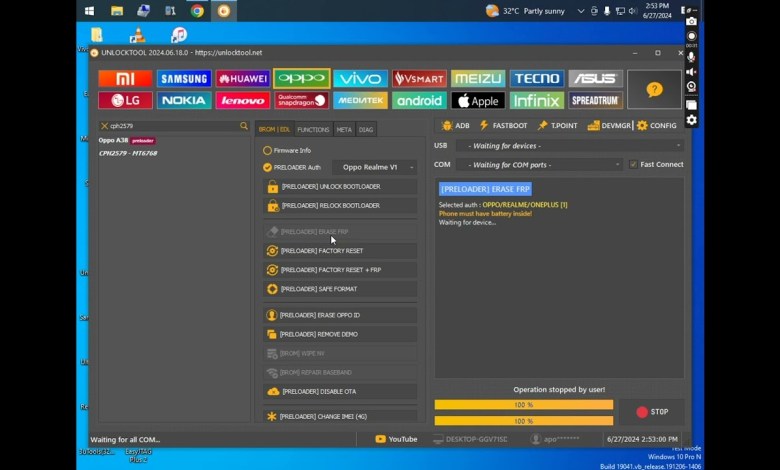The width and height of the screenshot is (780, 470).
Task: Select the MediaTek chipset tile
Action: tap(361, 100)
